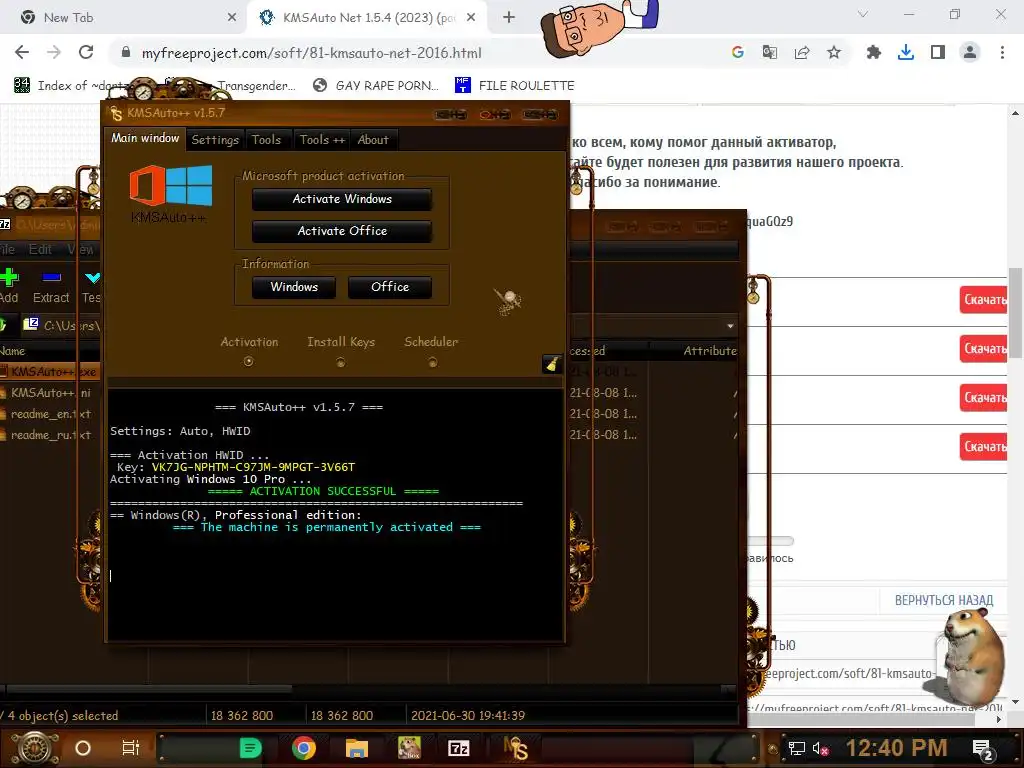1024x768 pixels.
Task: Click the KMSAuto icon on the taskbar
Action: (x=515, y=748)
